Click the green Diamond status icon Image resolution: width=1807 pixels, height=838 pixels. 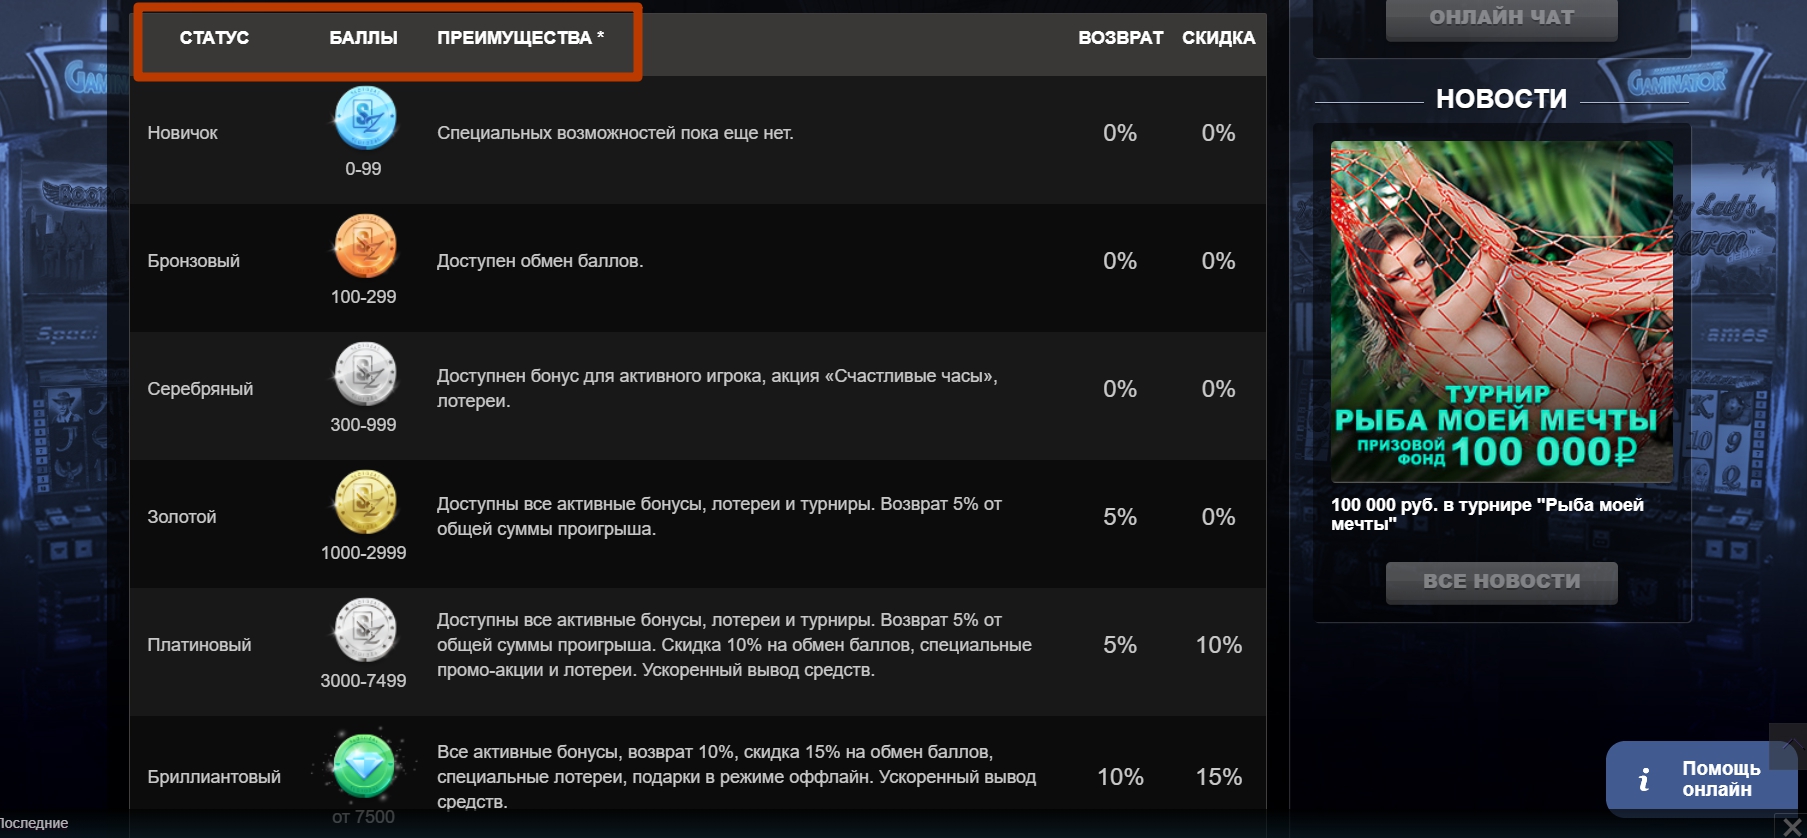point(364,765)
